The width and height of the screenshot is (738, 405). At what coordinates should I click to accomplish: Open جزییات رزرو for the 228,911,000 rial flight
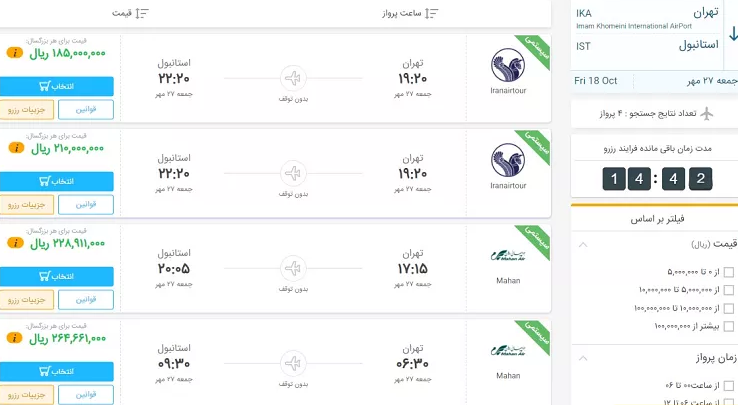[23, 299]
